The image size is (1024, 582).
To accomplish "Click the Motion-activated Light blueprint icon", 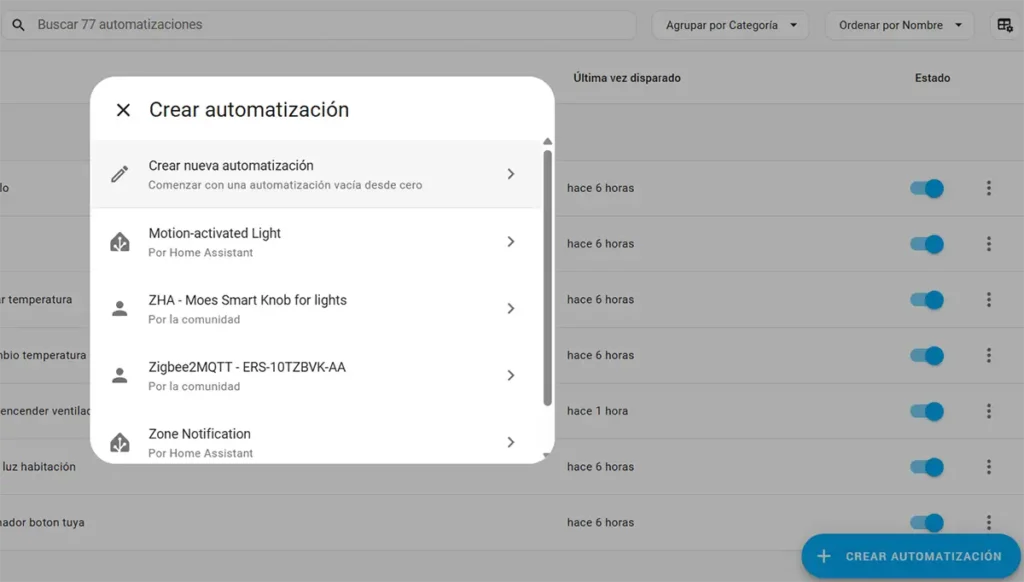I will (120, 242).
